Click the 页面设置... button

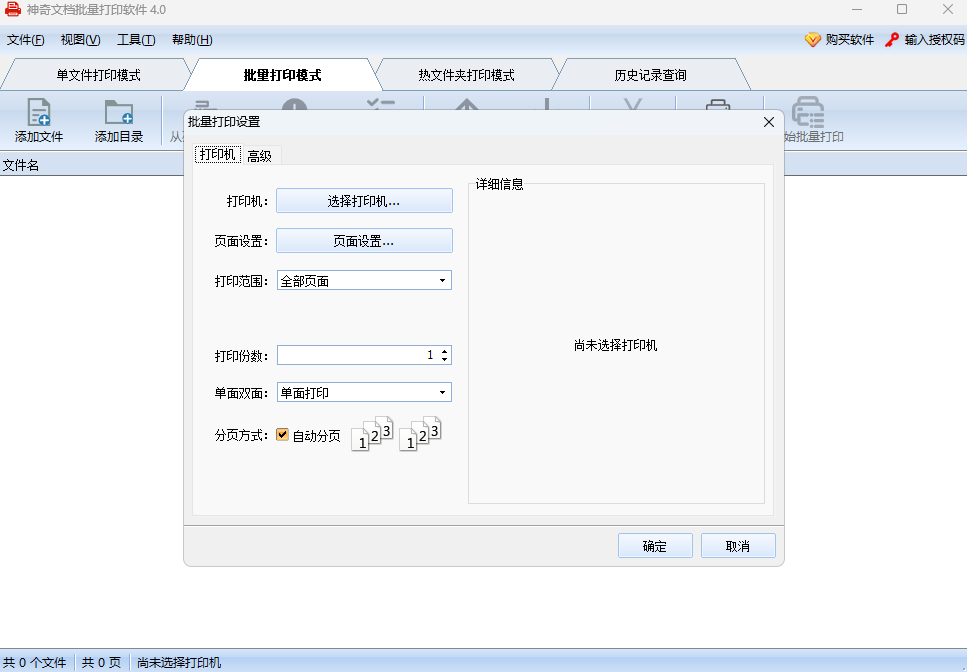(364, 241)
